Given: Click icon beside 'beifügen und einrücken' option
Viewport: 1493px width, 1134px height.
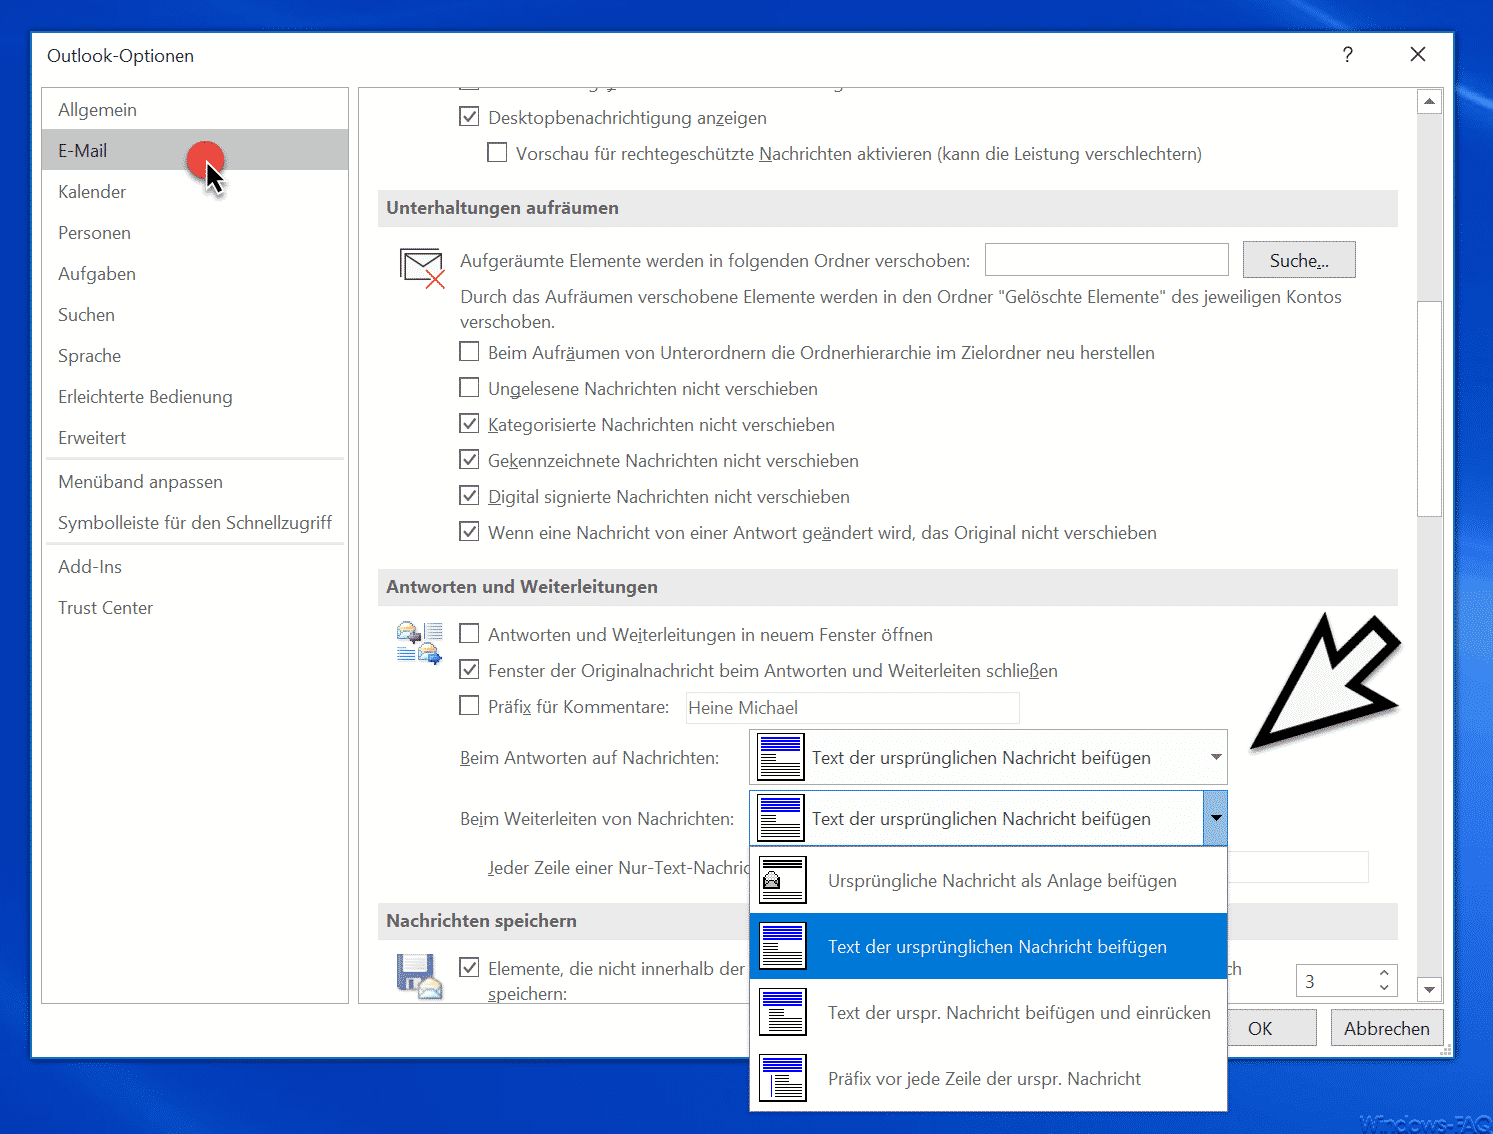Looking at the screenshot, I should pyautogui.click(x=782, y=1012).
